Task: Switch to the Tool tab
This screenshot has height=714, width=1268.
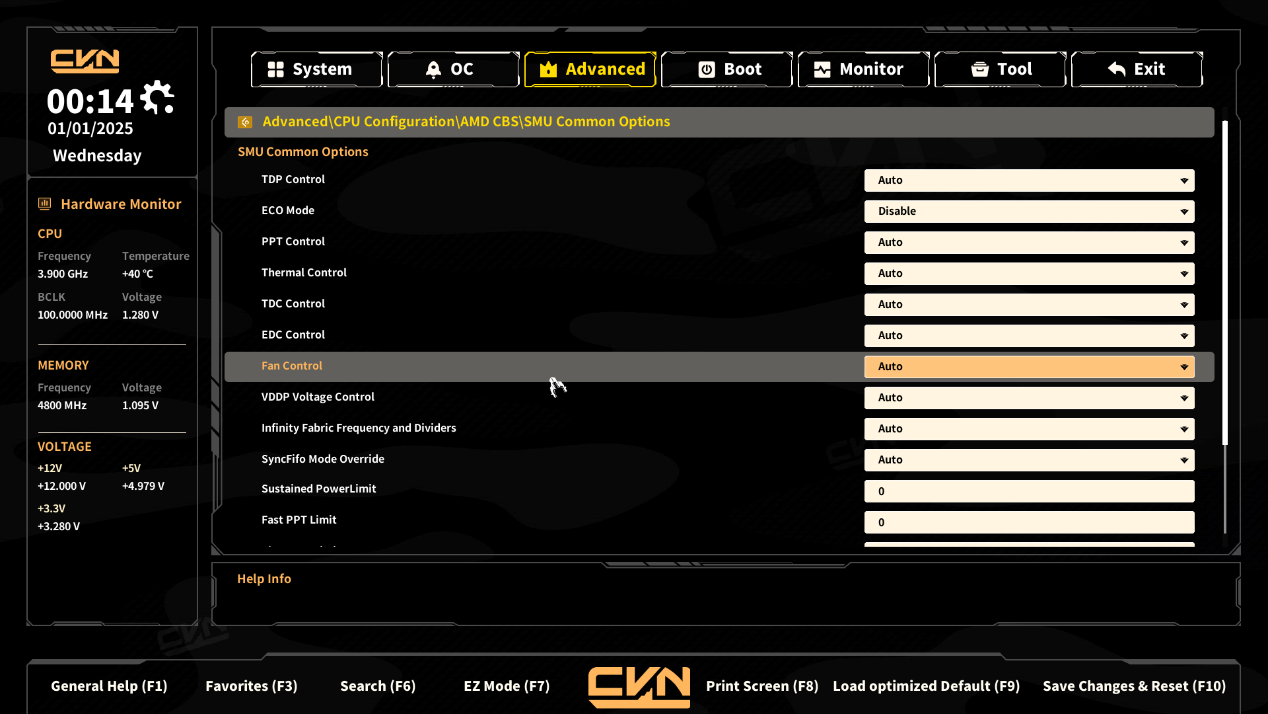Action: (x=1000, y=69)
